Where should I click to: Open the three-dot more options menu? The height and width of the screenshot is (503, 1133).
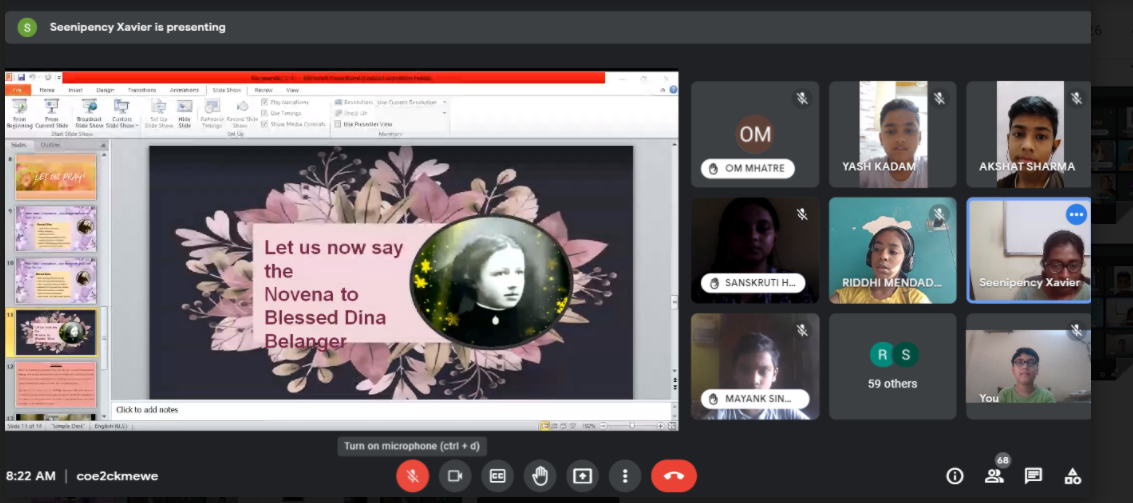(625, 476)
